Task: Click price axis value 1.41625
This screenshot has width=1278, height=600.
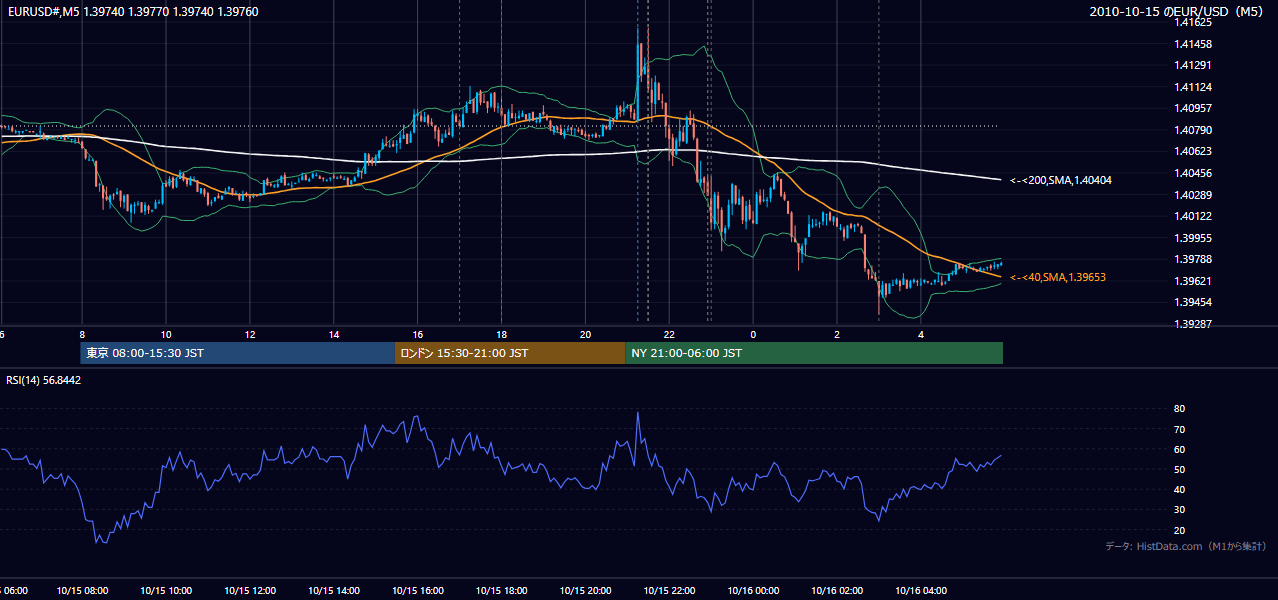Action: point(1193,22)
